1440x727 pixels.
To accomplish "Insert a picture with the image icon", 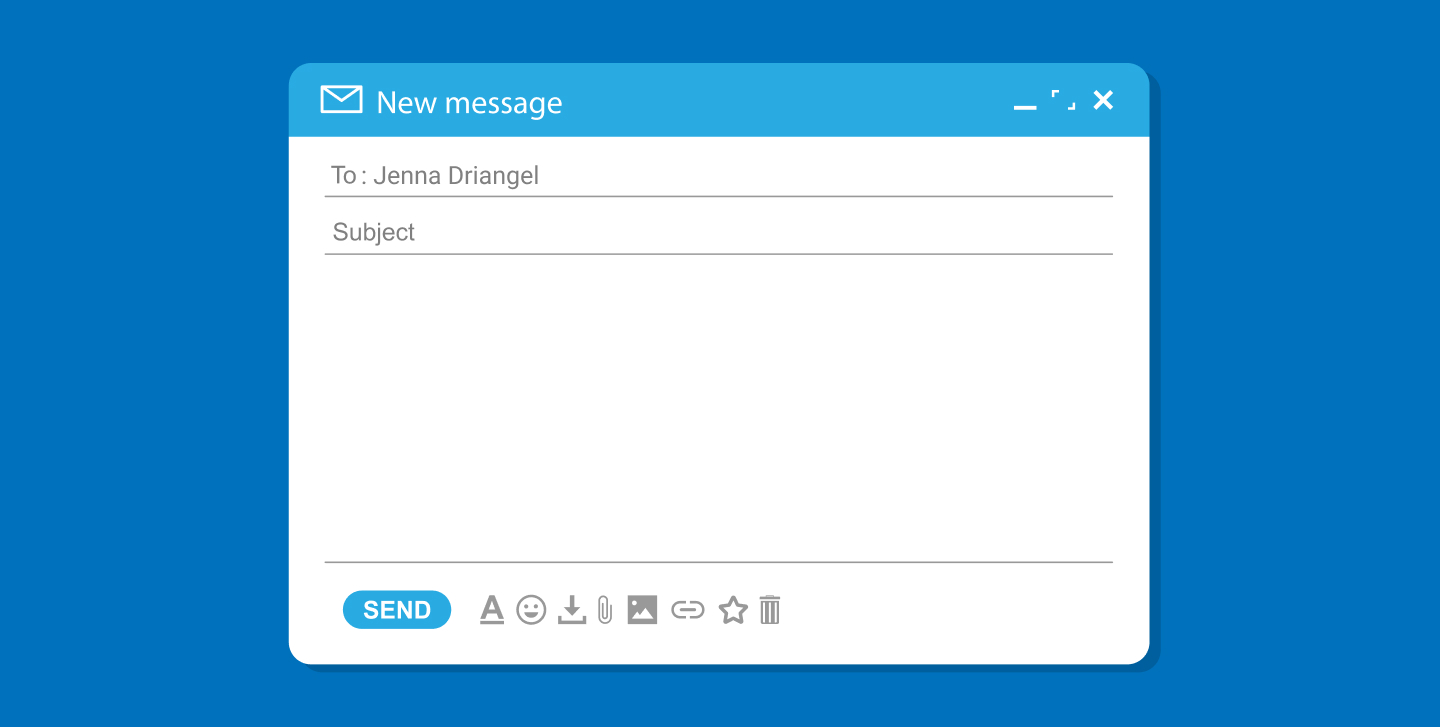I will (642, 609).
